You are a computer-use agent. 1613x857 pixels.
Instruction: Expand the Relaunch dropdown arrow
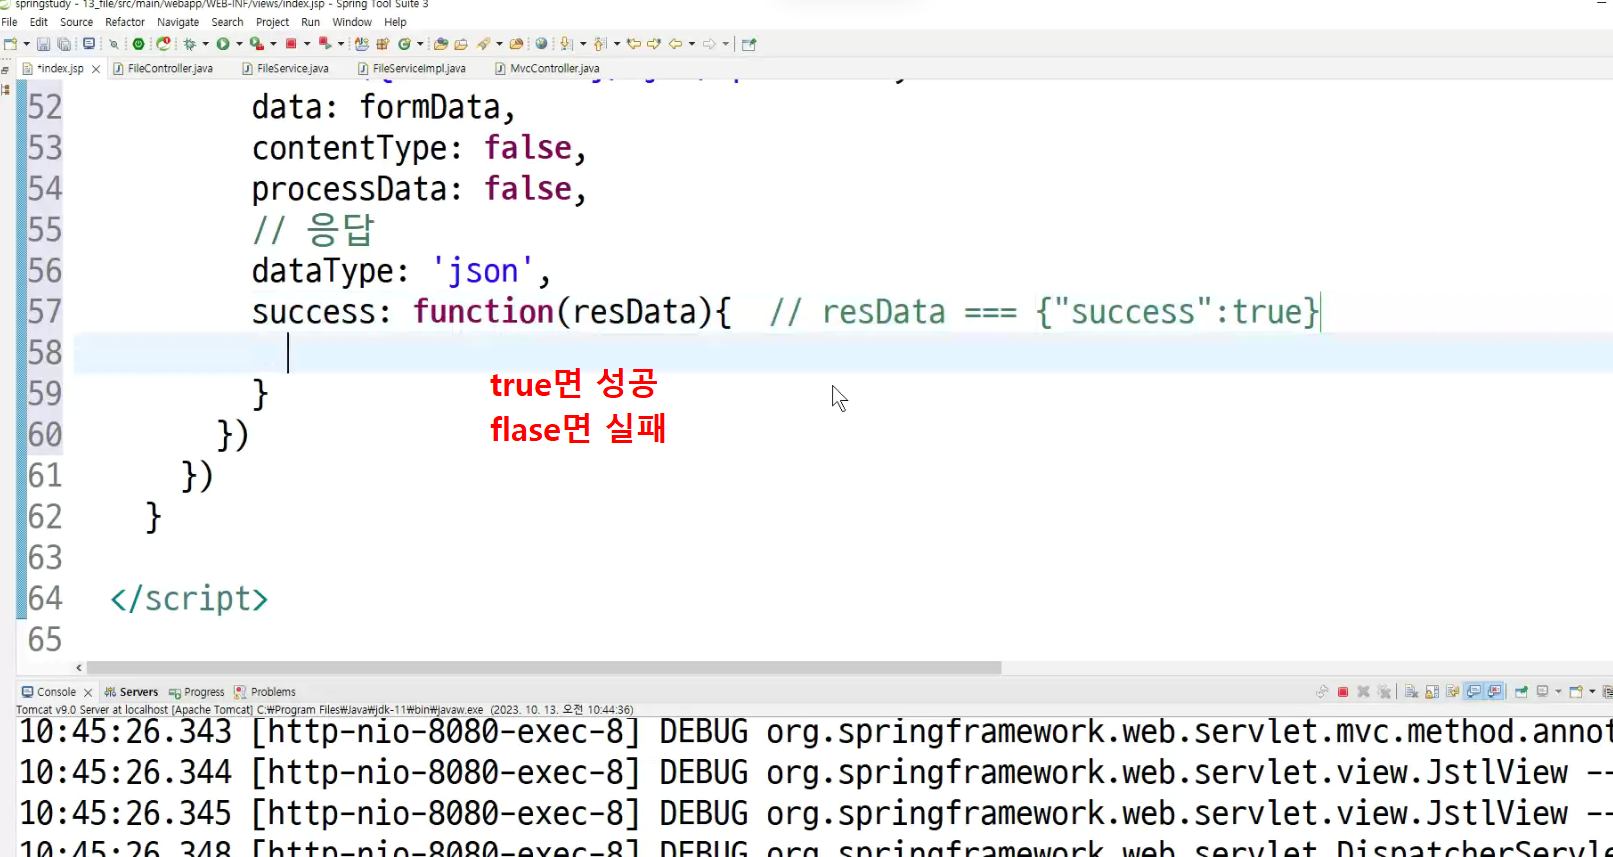coord(341,44)
